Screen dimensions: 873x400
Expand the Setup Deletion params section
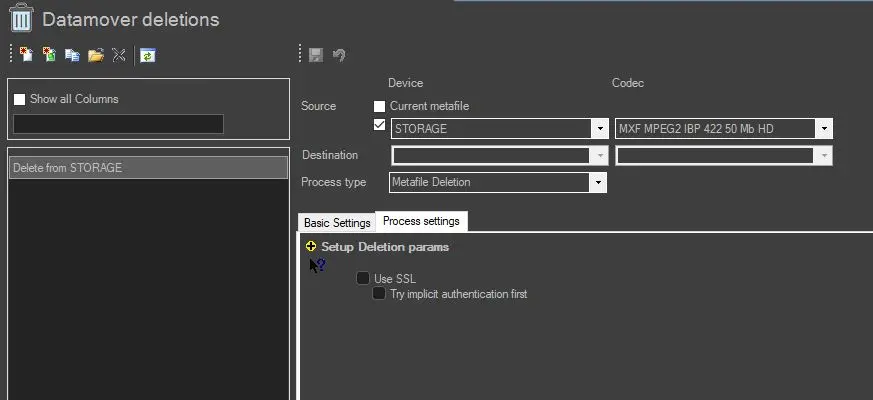point(311,246)
